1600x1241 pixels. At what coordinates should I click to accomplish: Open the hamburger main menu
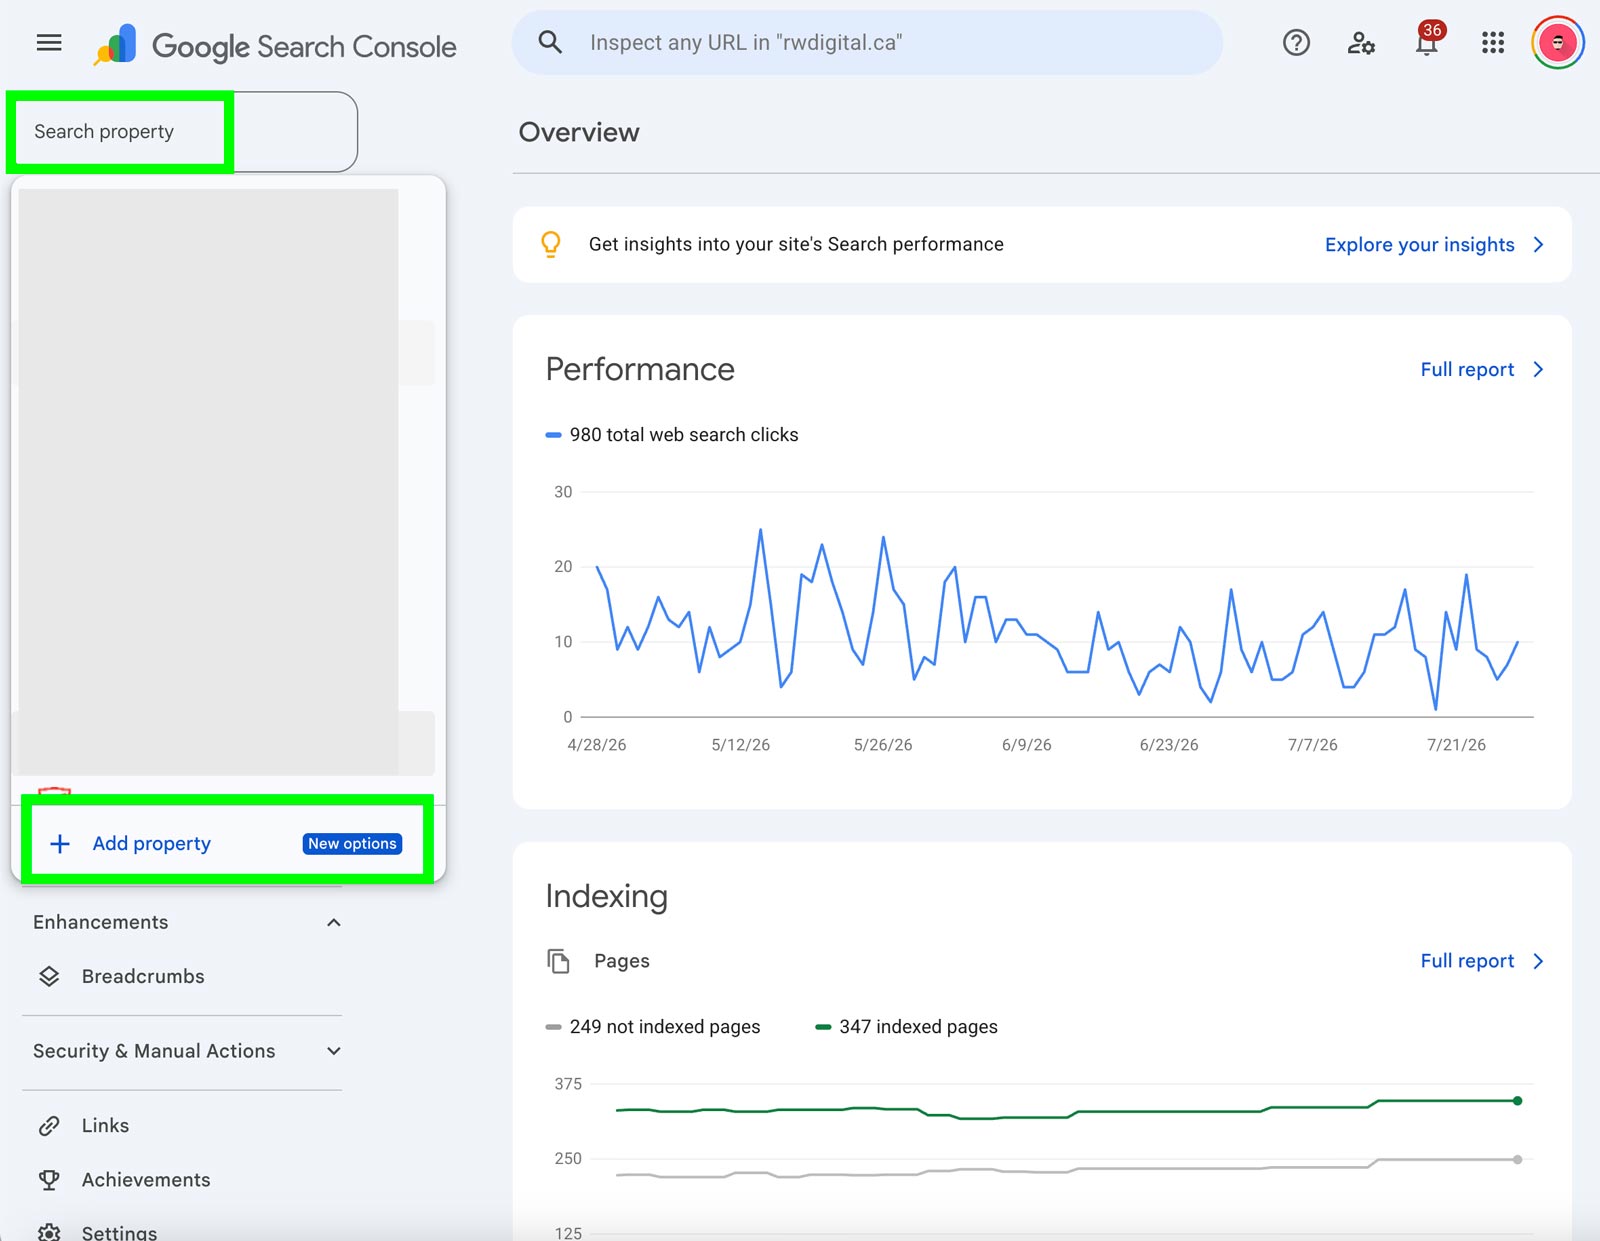point(49,42)
